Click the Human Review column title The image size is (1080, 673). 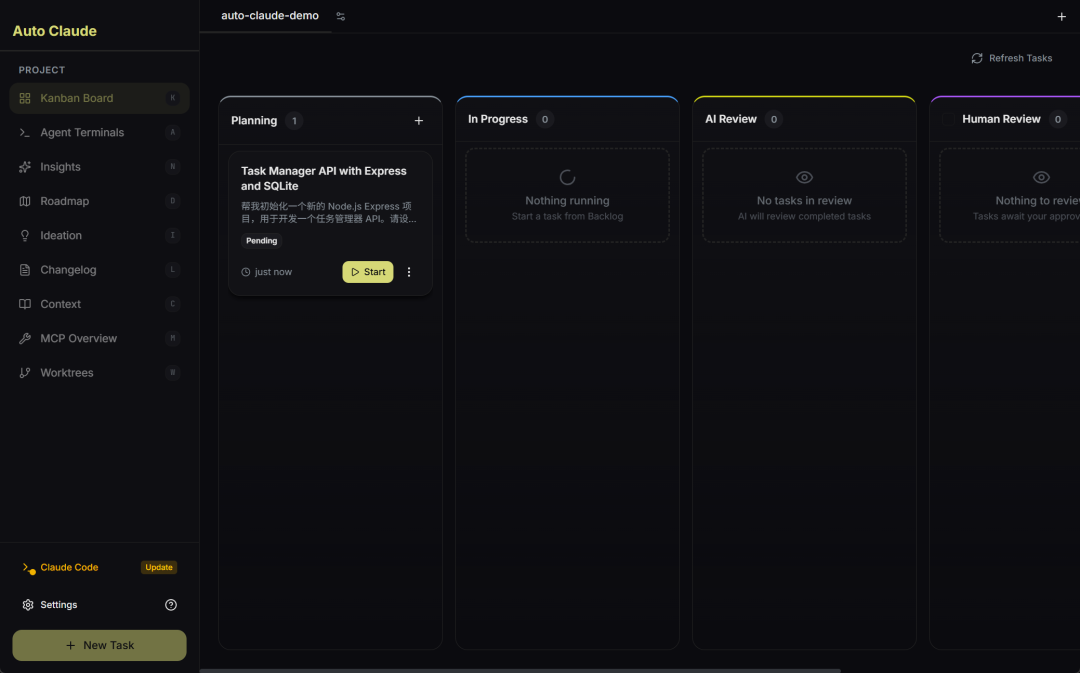tap(1001, 119)
